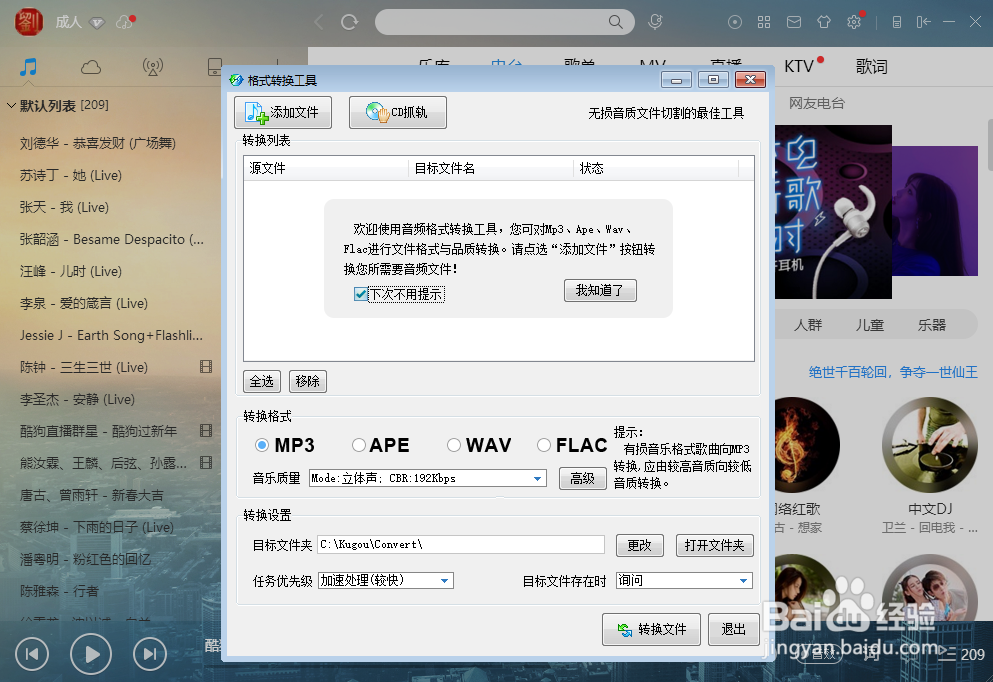Switch to mini mode icon
Screen dimensions: 993x682
pyautogui.click(x=923, y=22)
